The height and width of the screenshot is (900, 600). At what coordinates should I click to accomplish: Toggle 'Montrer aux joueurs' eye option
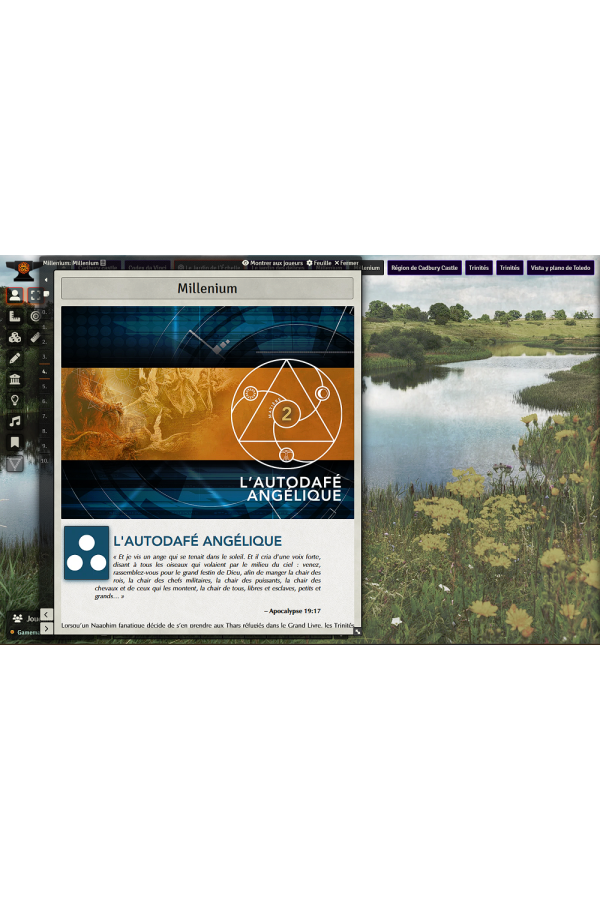coord(272,263)
